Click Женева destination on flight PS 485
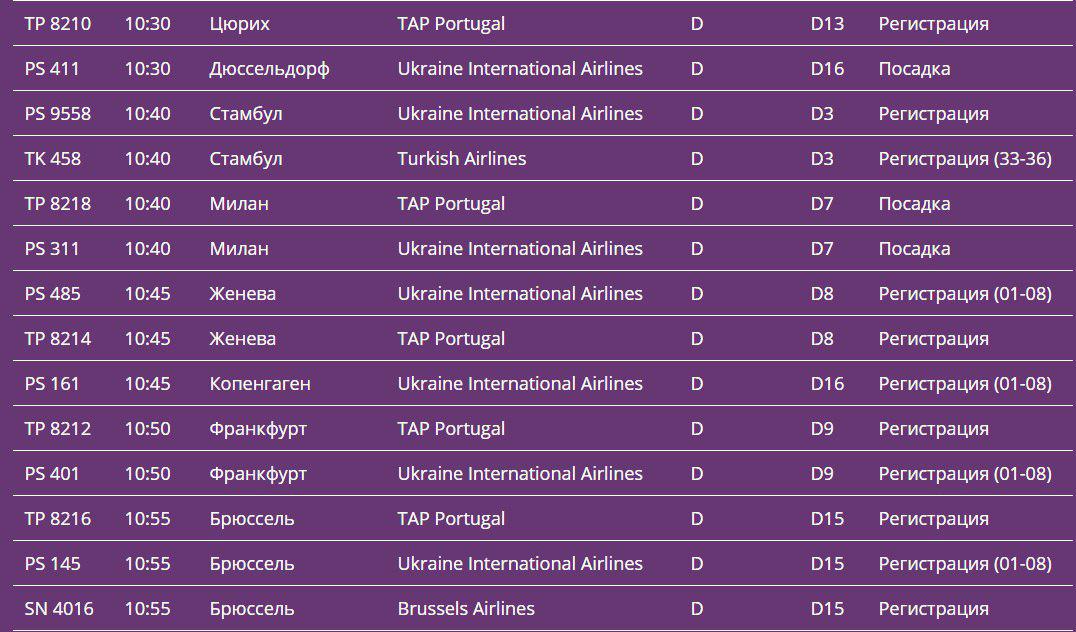The image size is (1076, 632). (x=243, y=294)
